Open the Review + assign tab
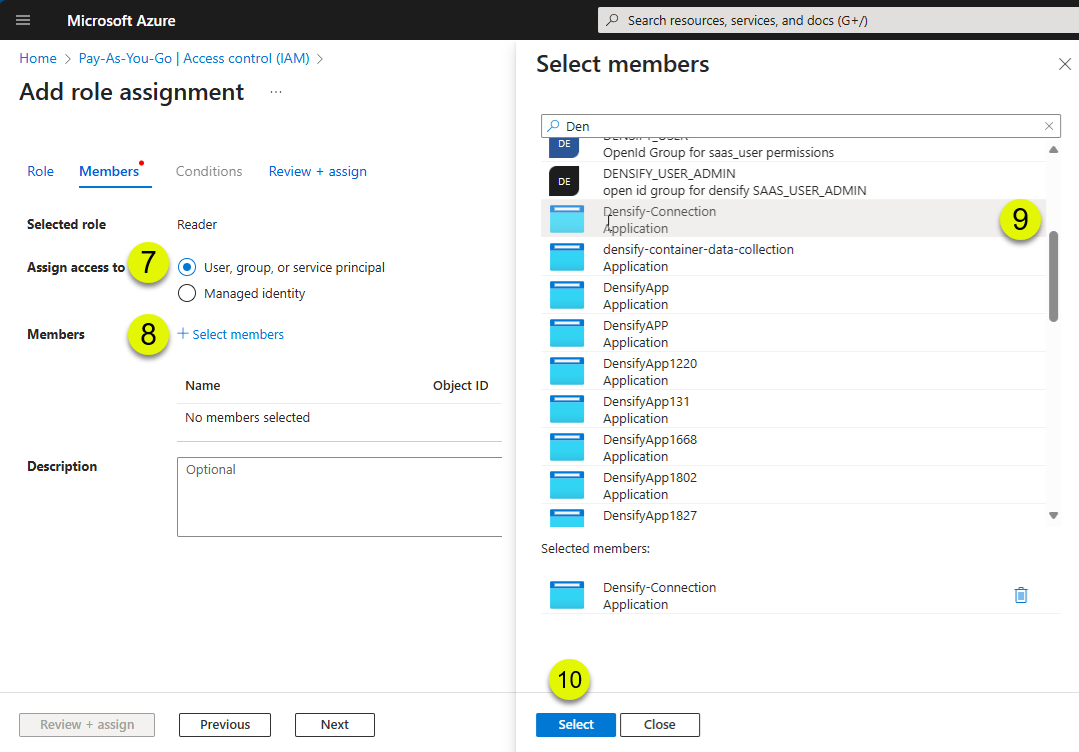 point(317,171)
